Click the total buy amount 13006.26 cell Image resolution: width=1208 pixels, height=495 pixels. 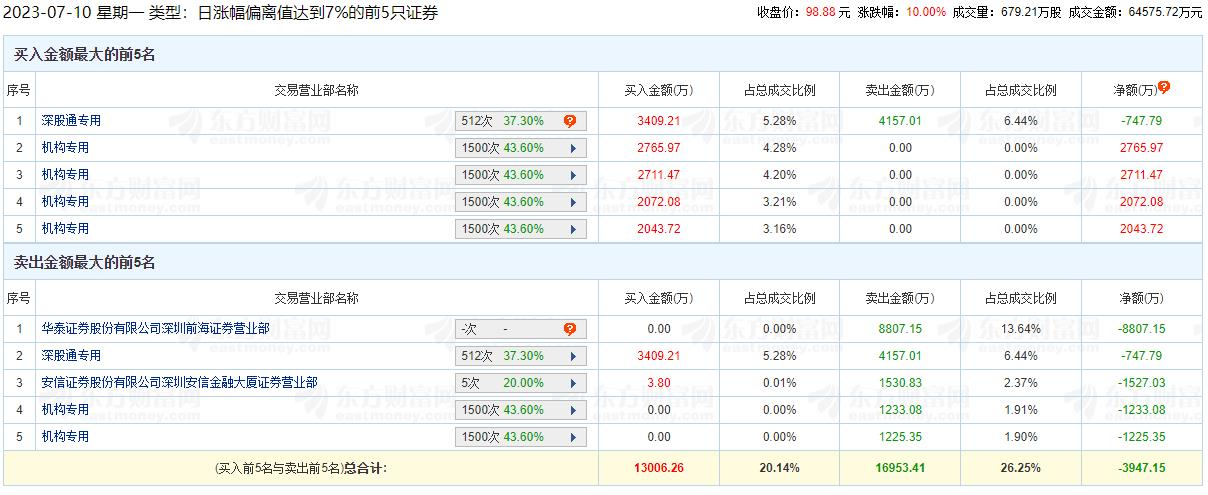point(659,467)
